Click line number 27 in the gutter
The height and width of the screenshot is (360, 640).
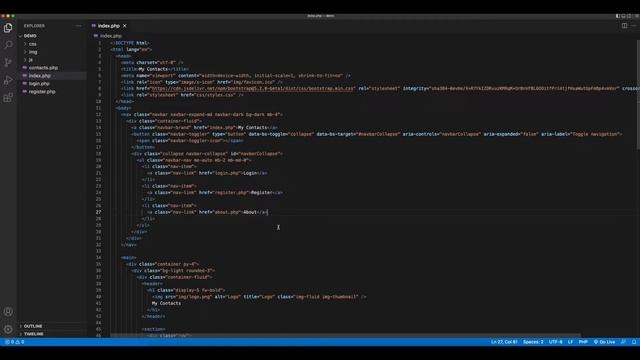98,212
